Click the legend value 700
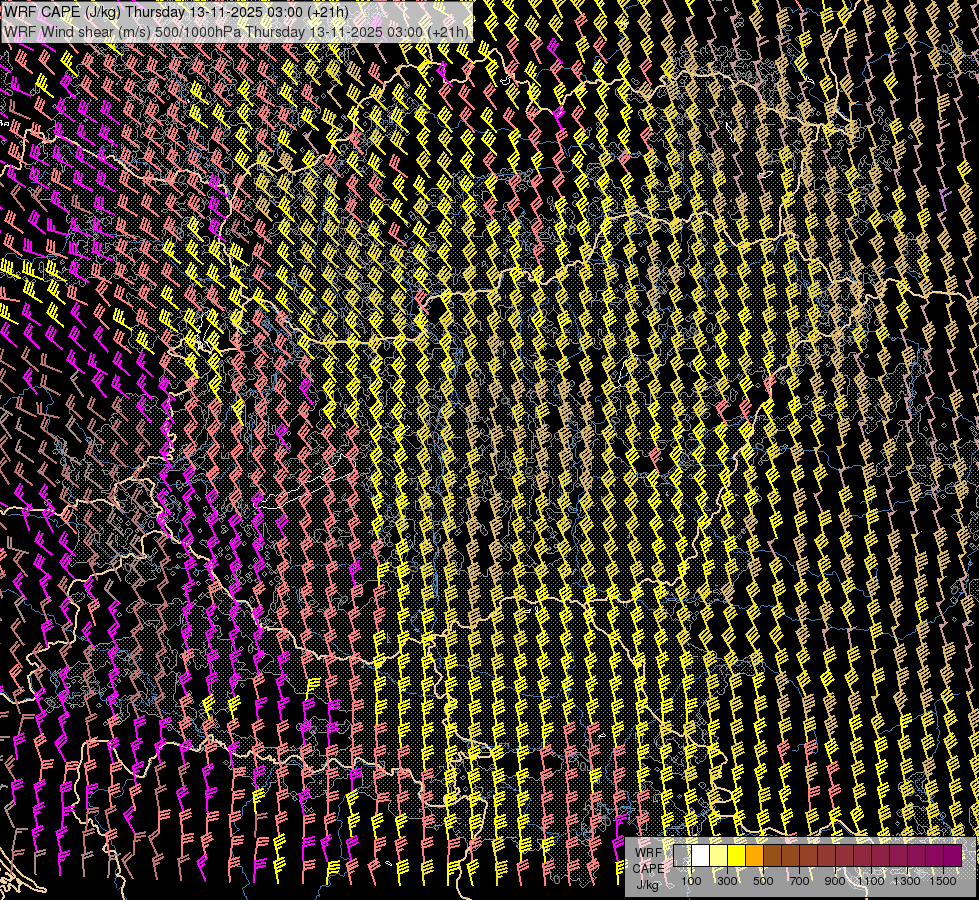979x900 pixels. [799, 881]
